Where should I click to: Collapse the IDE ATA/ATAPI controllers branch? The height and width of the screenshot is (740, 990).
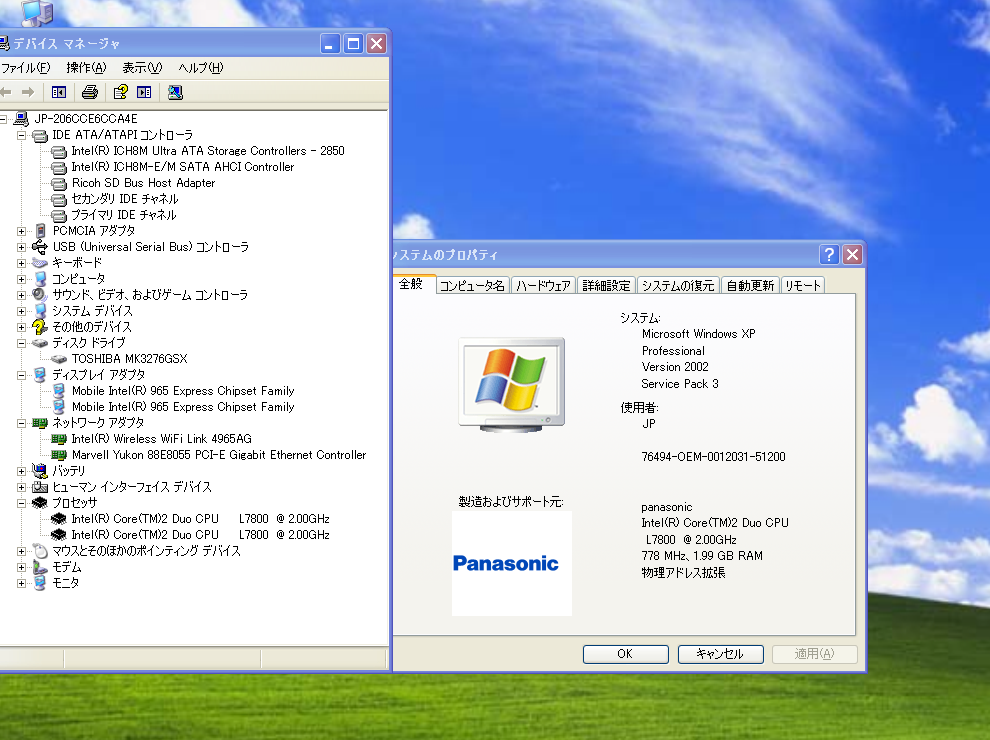[x=21, y=134]
